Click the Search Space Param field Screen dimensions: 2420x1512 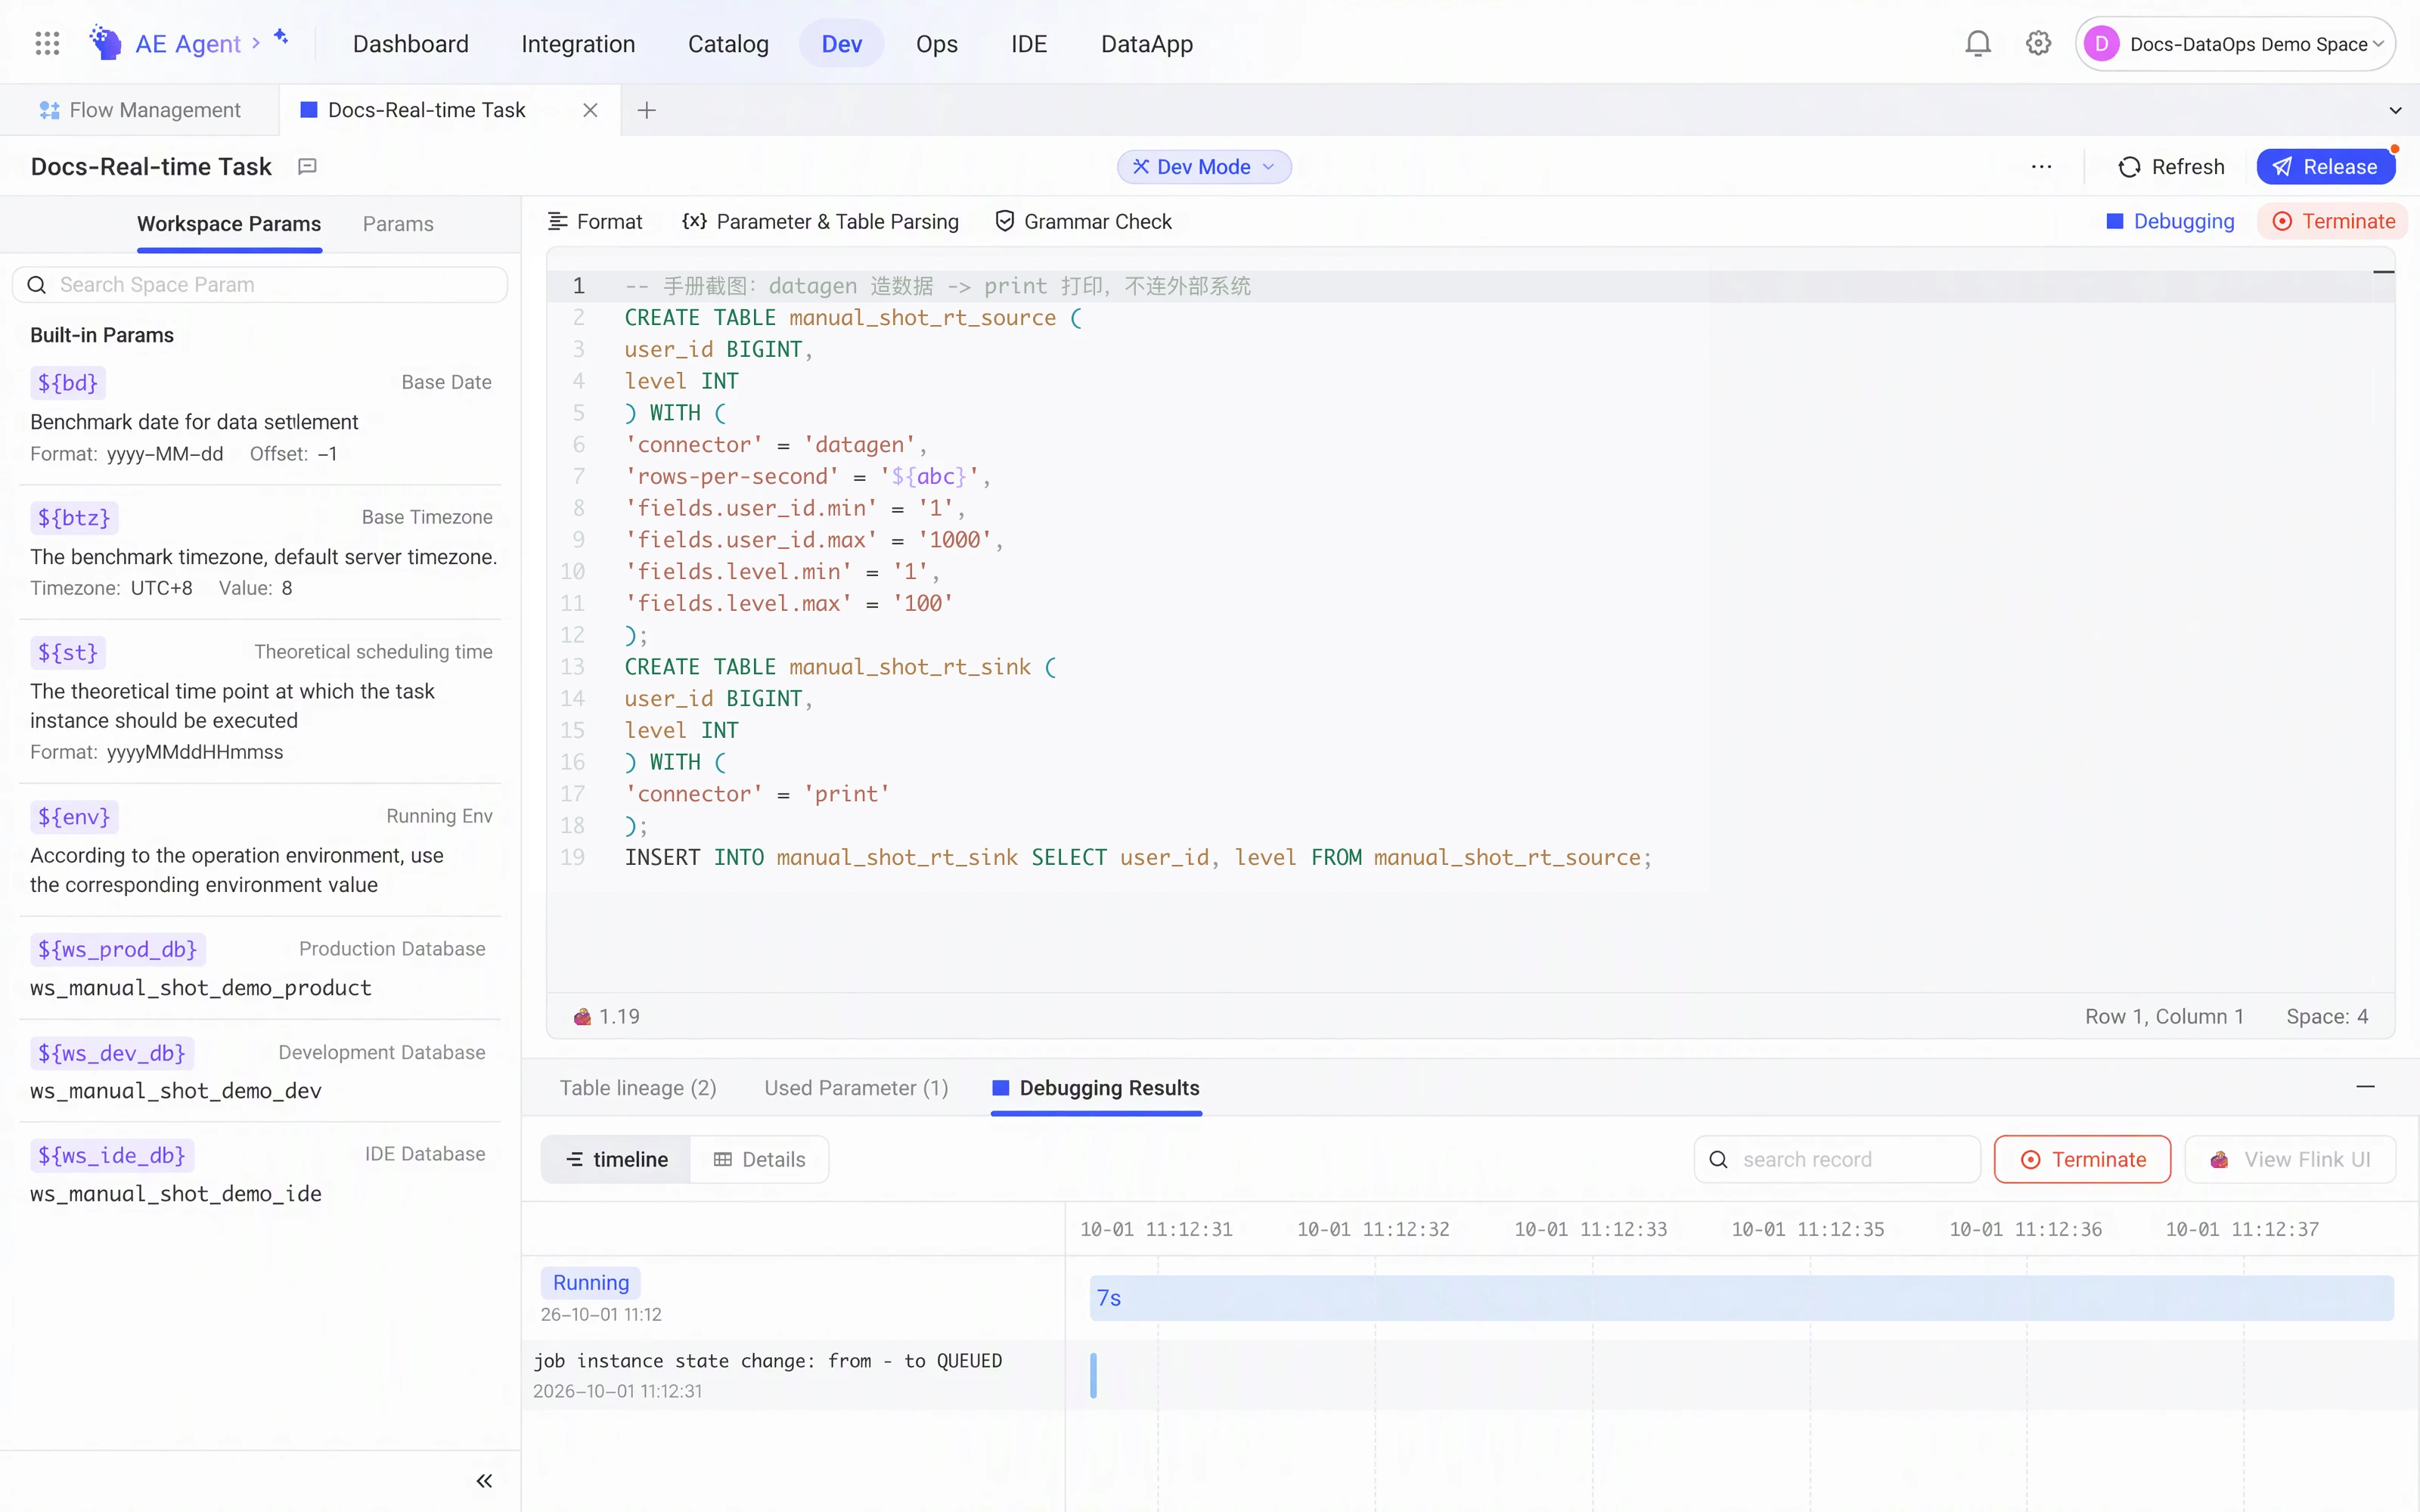(x=260, y=285)
